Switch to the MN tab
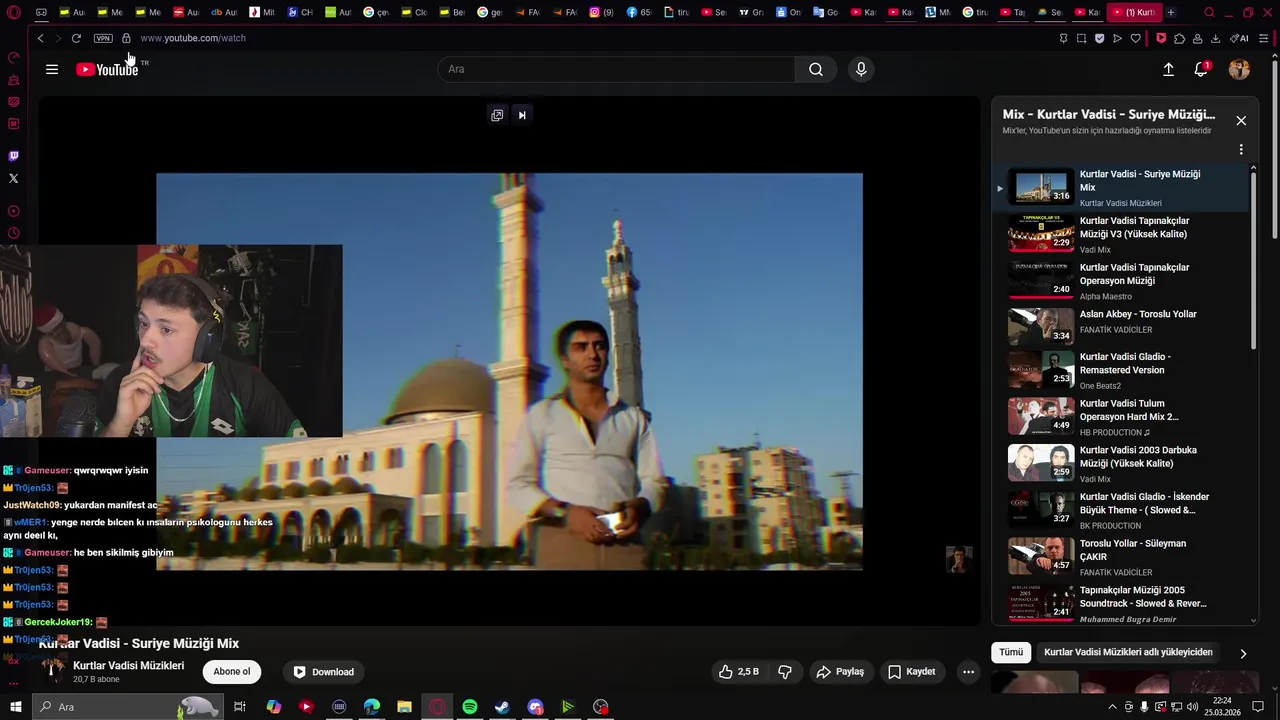 (x=938, y=12)
